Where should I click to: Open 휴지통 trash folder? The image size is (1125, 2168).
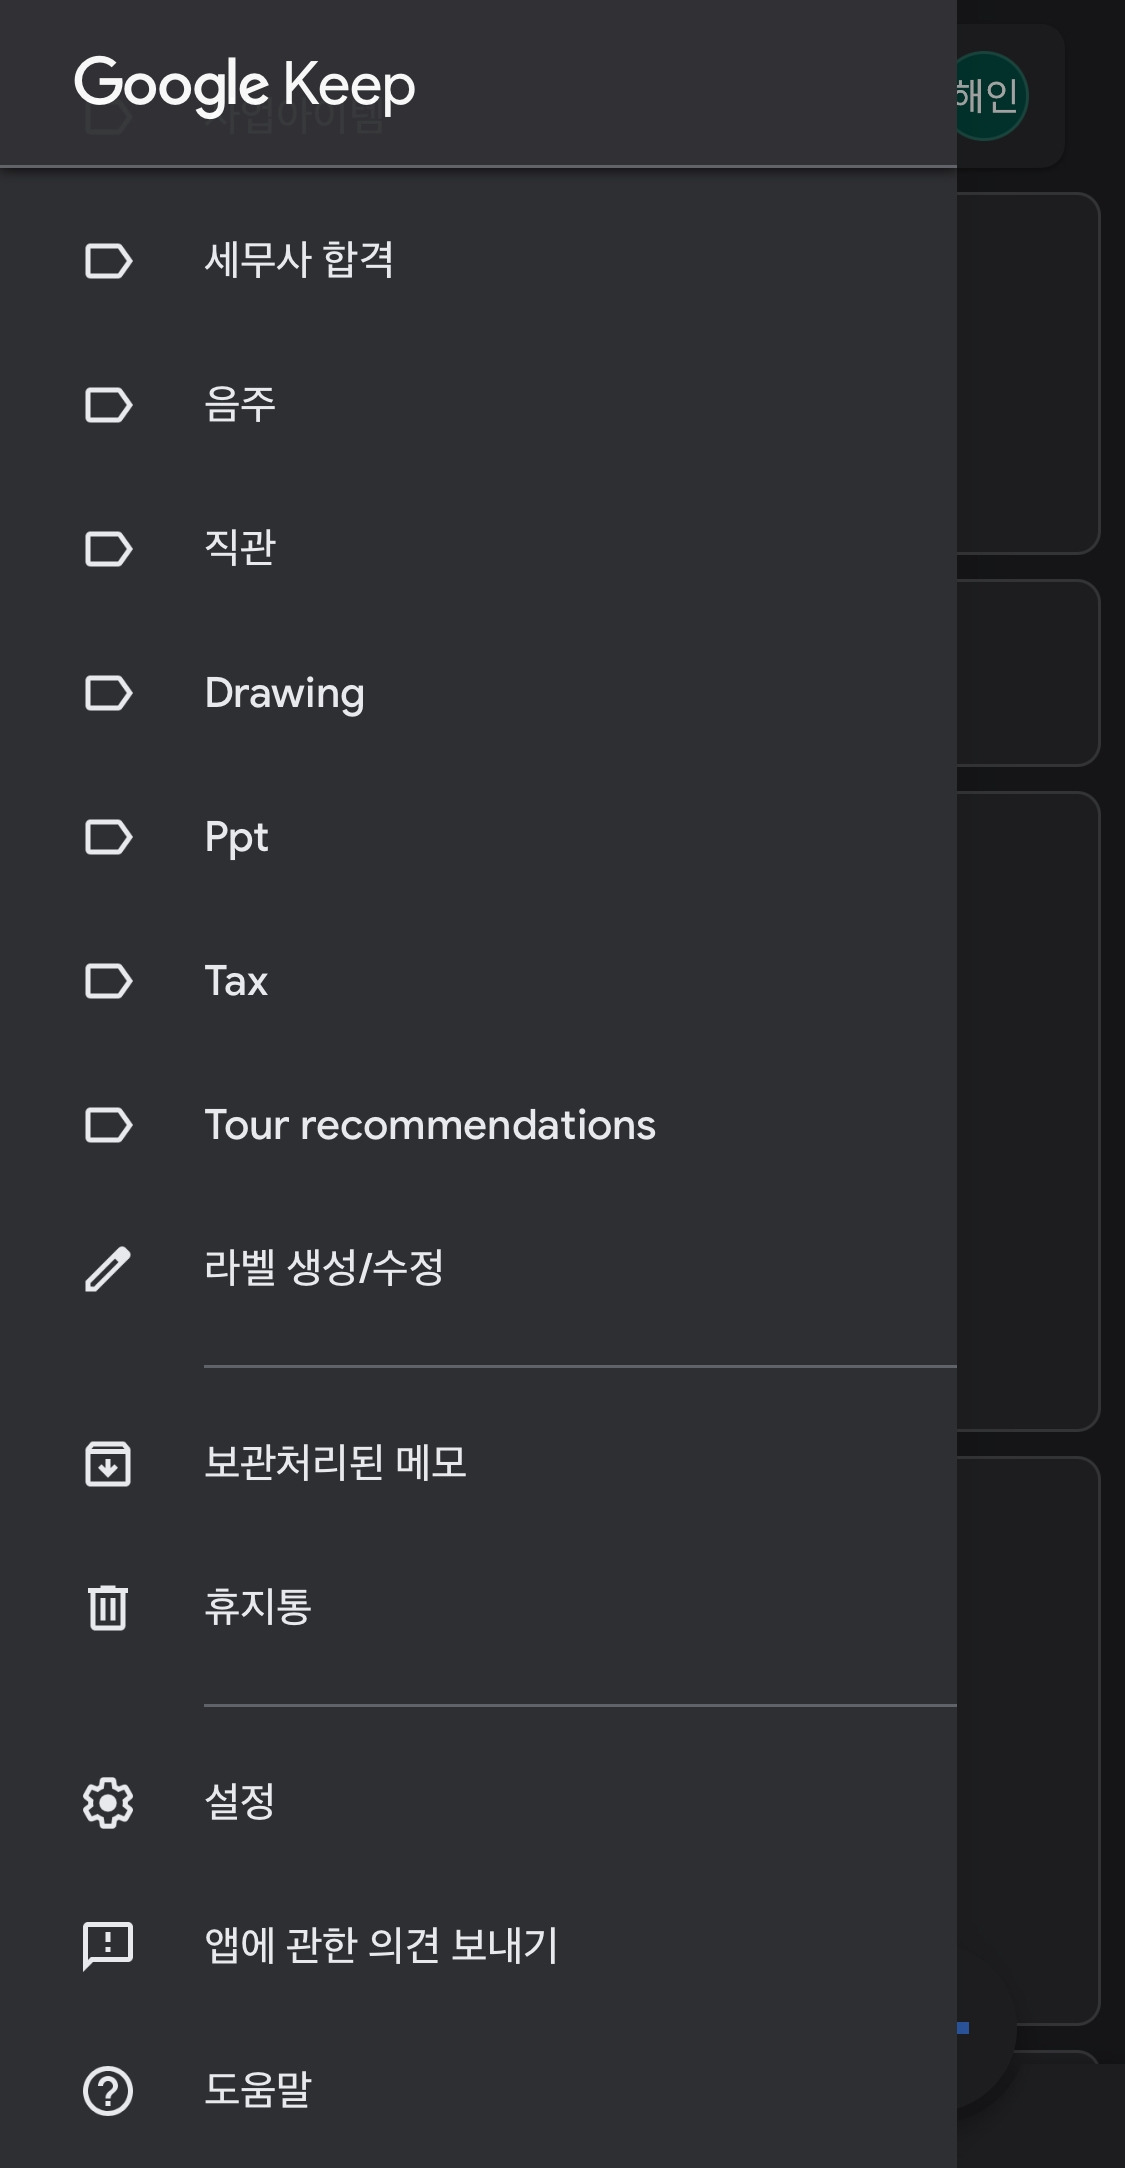478,1607
